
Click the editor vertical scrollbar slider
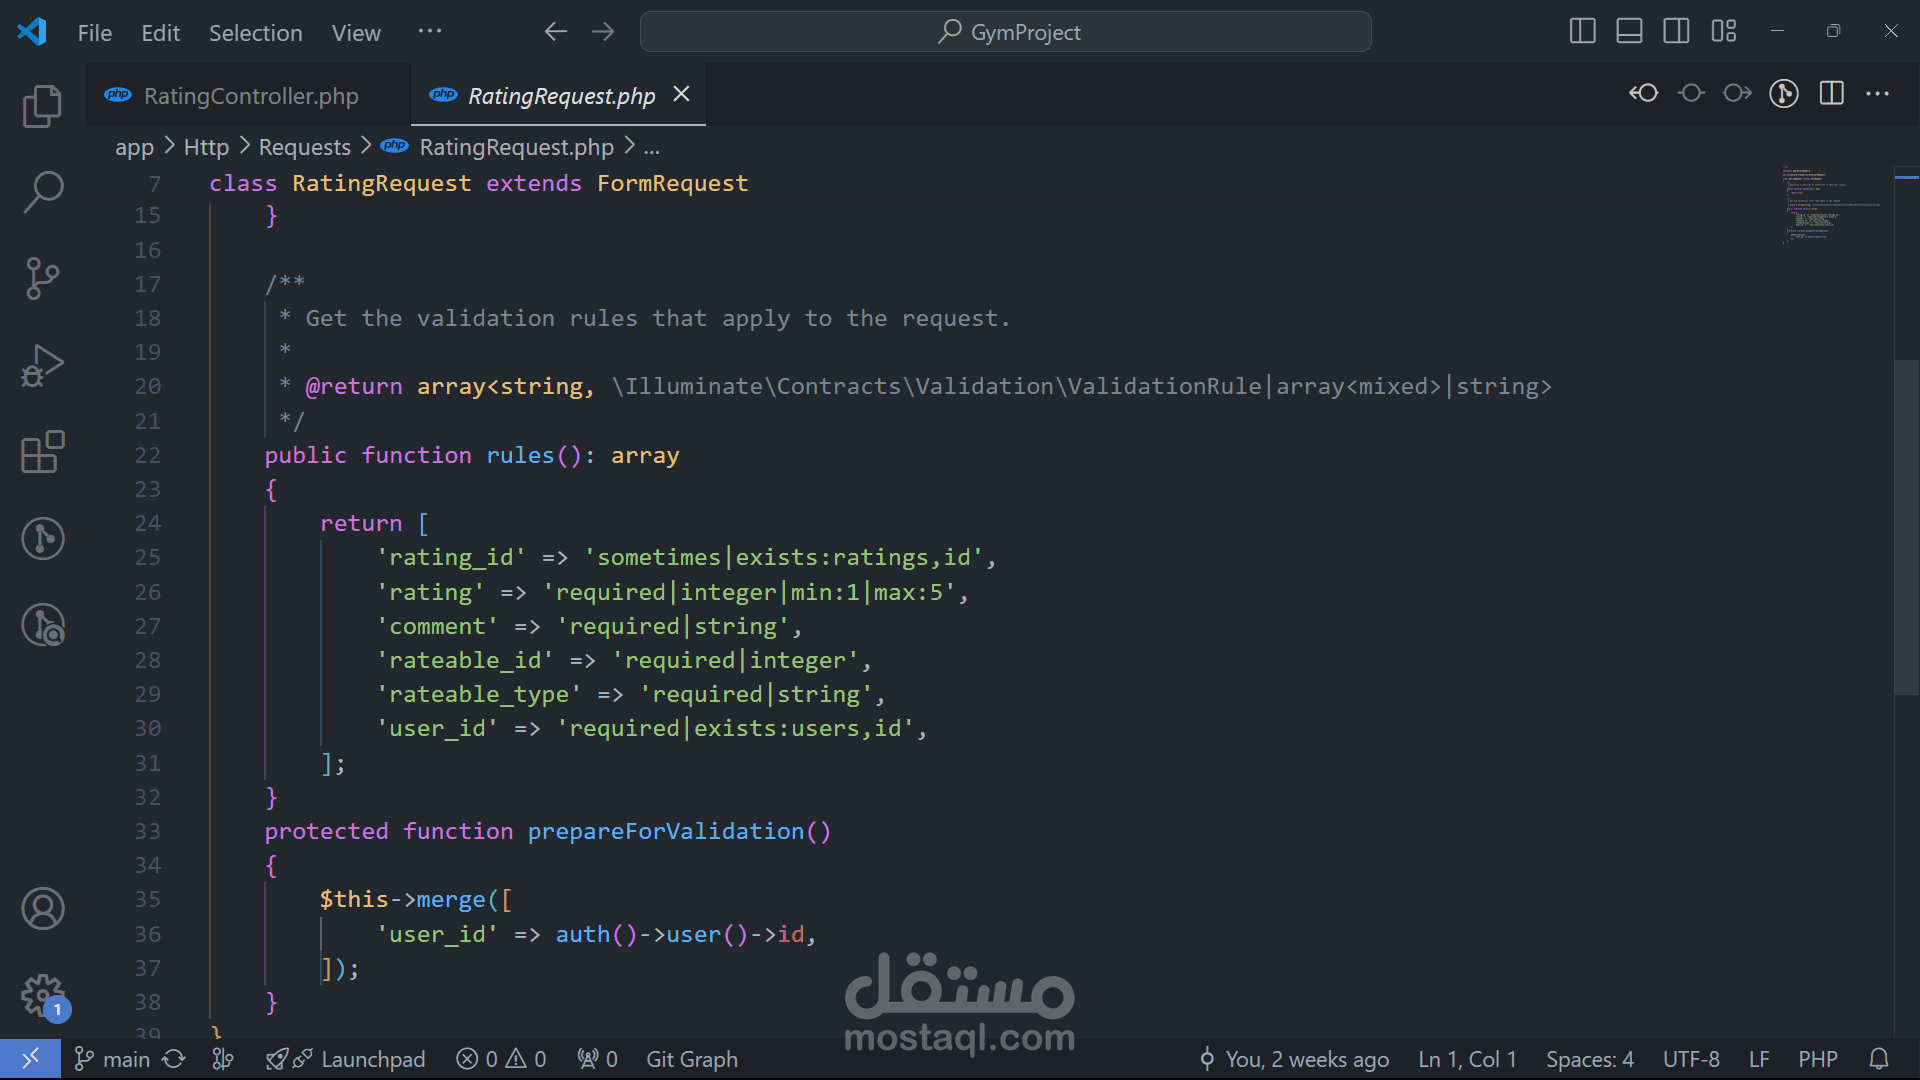point(1906,525)
